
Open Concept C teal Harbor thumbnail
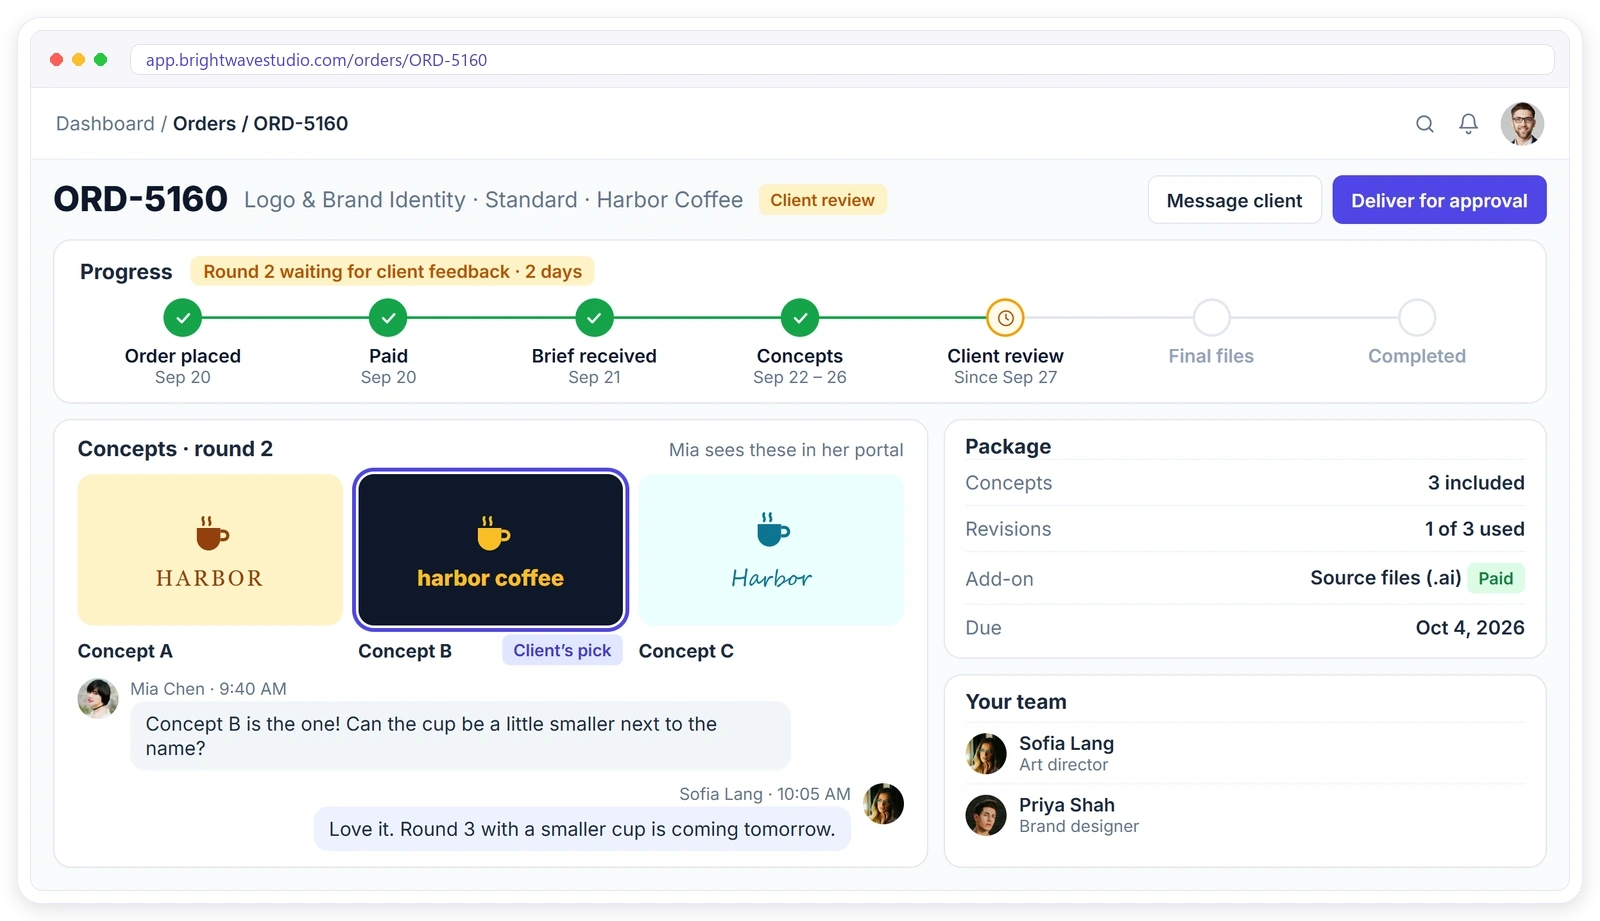(771, 550)
